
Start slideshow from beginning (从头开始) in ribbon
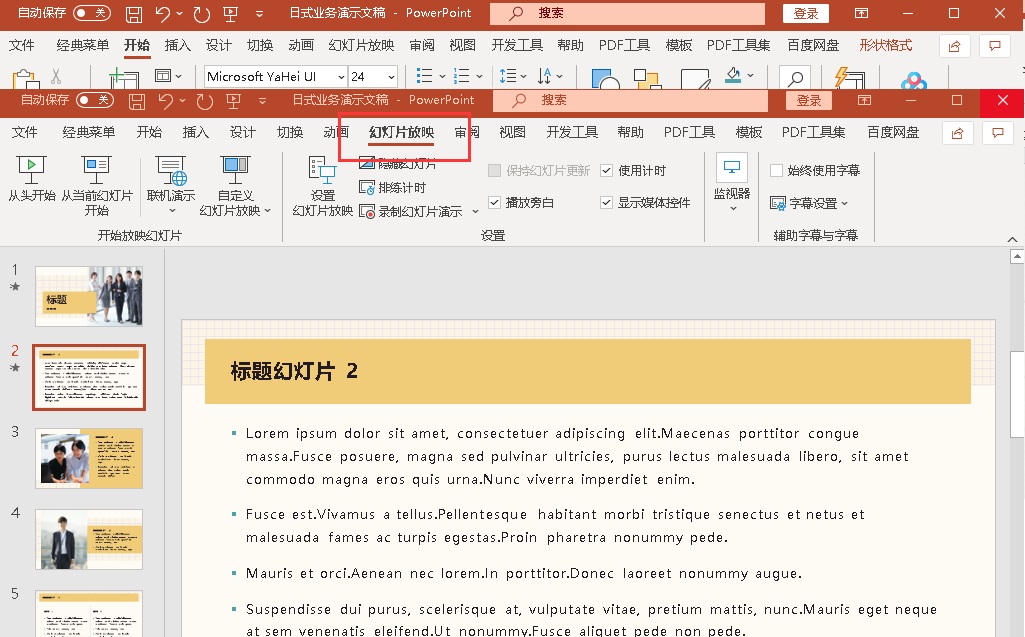[x=31, y=178]
